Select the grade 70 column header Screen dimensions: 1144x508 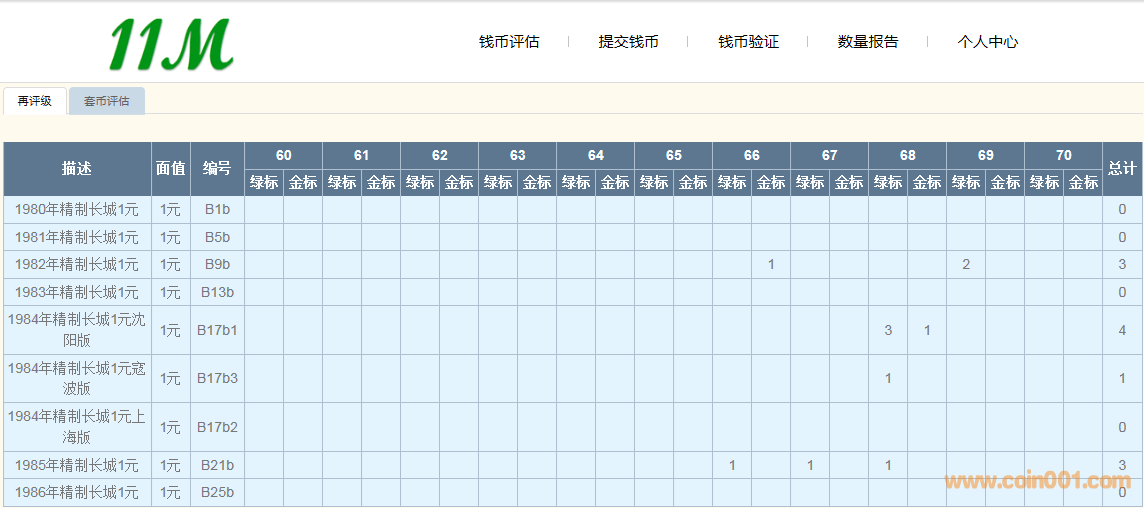coord(1063,155)
